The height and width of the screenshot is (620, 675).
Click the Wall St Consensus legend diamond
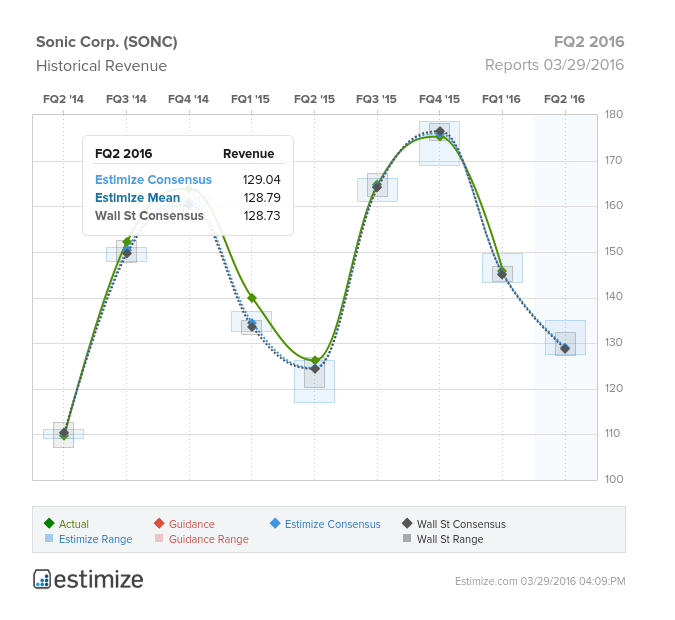407,523
